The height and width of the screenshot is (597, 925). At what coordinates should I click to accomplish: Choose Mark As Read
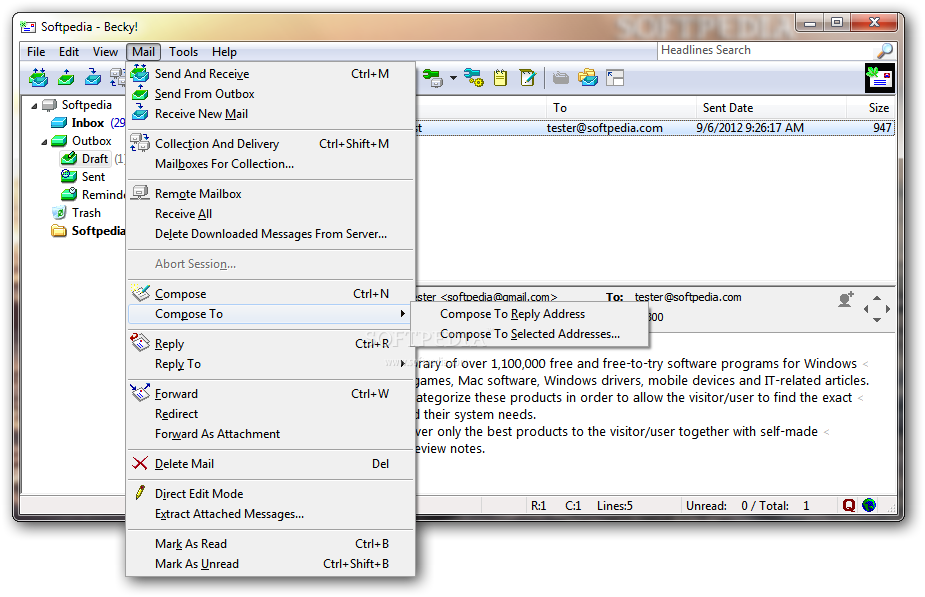270,544
